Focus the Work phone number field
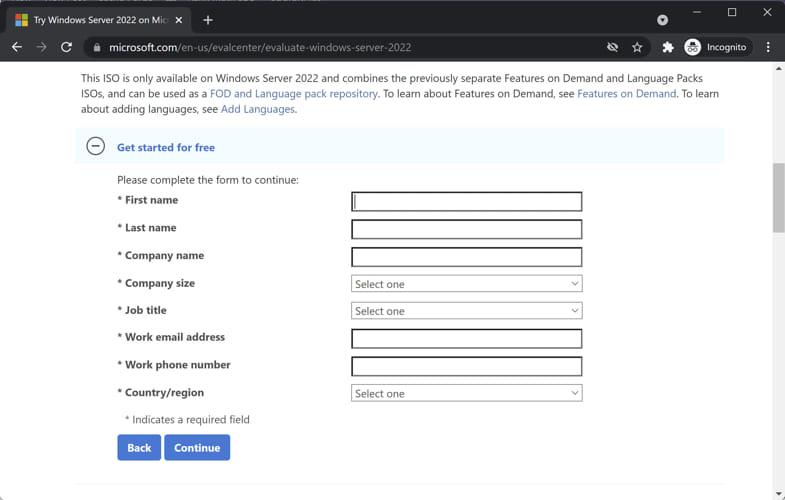This screenshot has width=785, height=500. (x=467, y=366)
